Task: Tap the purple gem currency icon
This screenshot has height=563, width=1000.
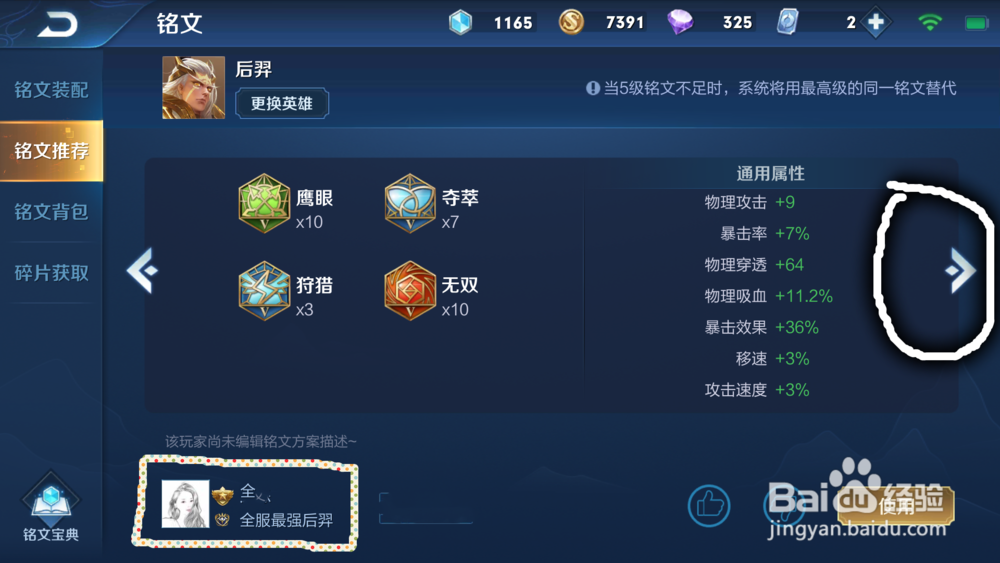Action: tap(680, 22)
